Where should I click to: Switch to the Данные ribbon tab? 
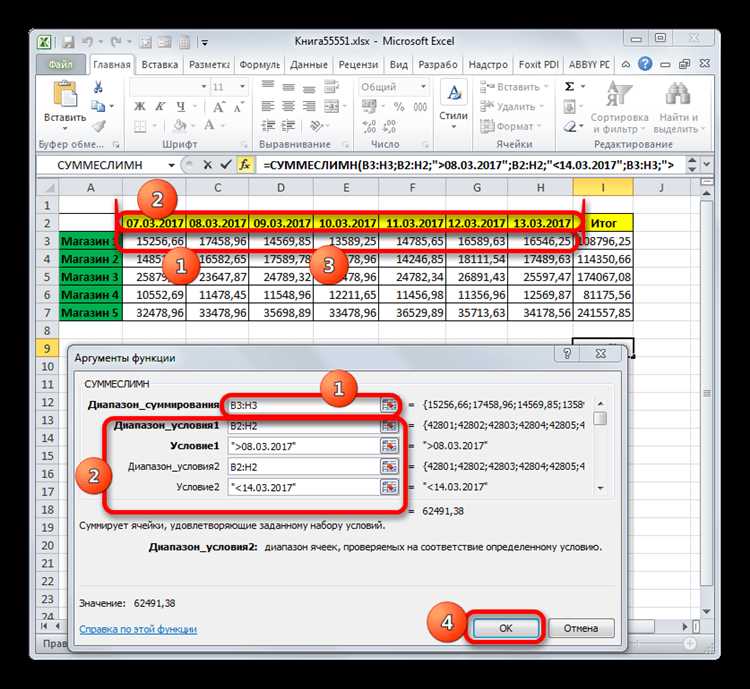[x=309, y=65]
